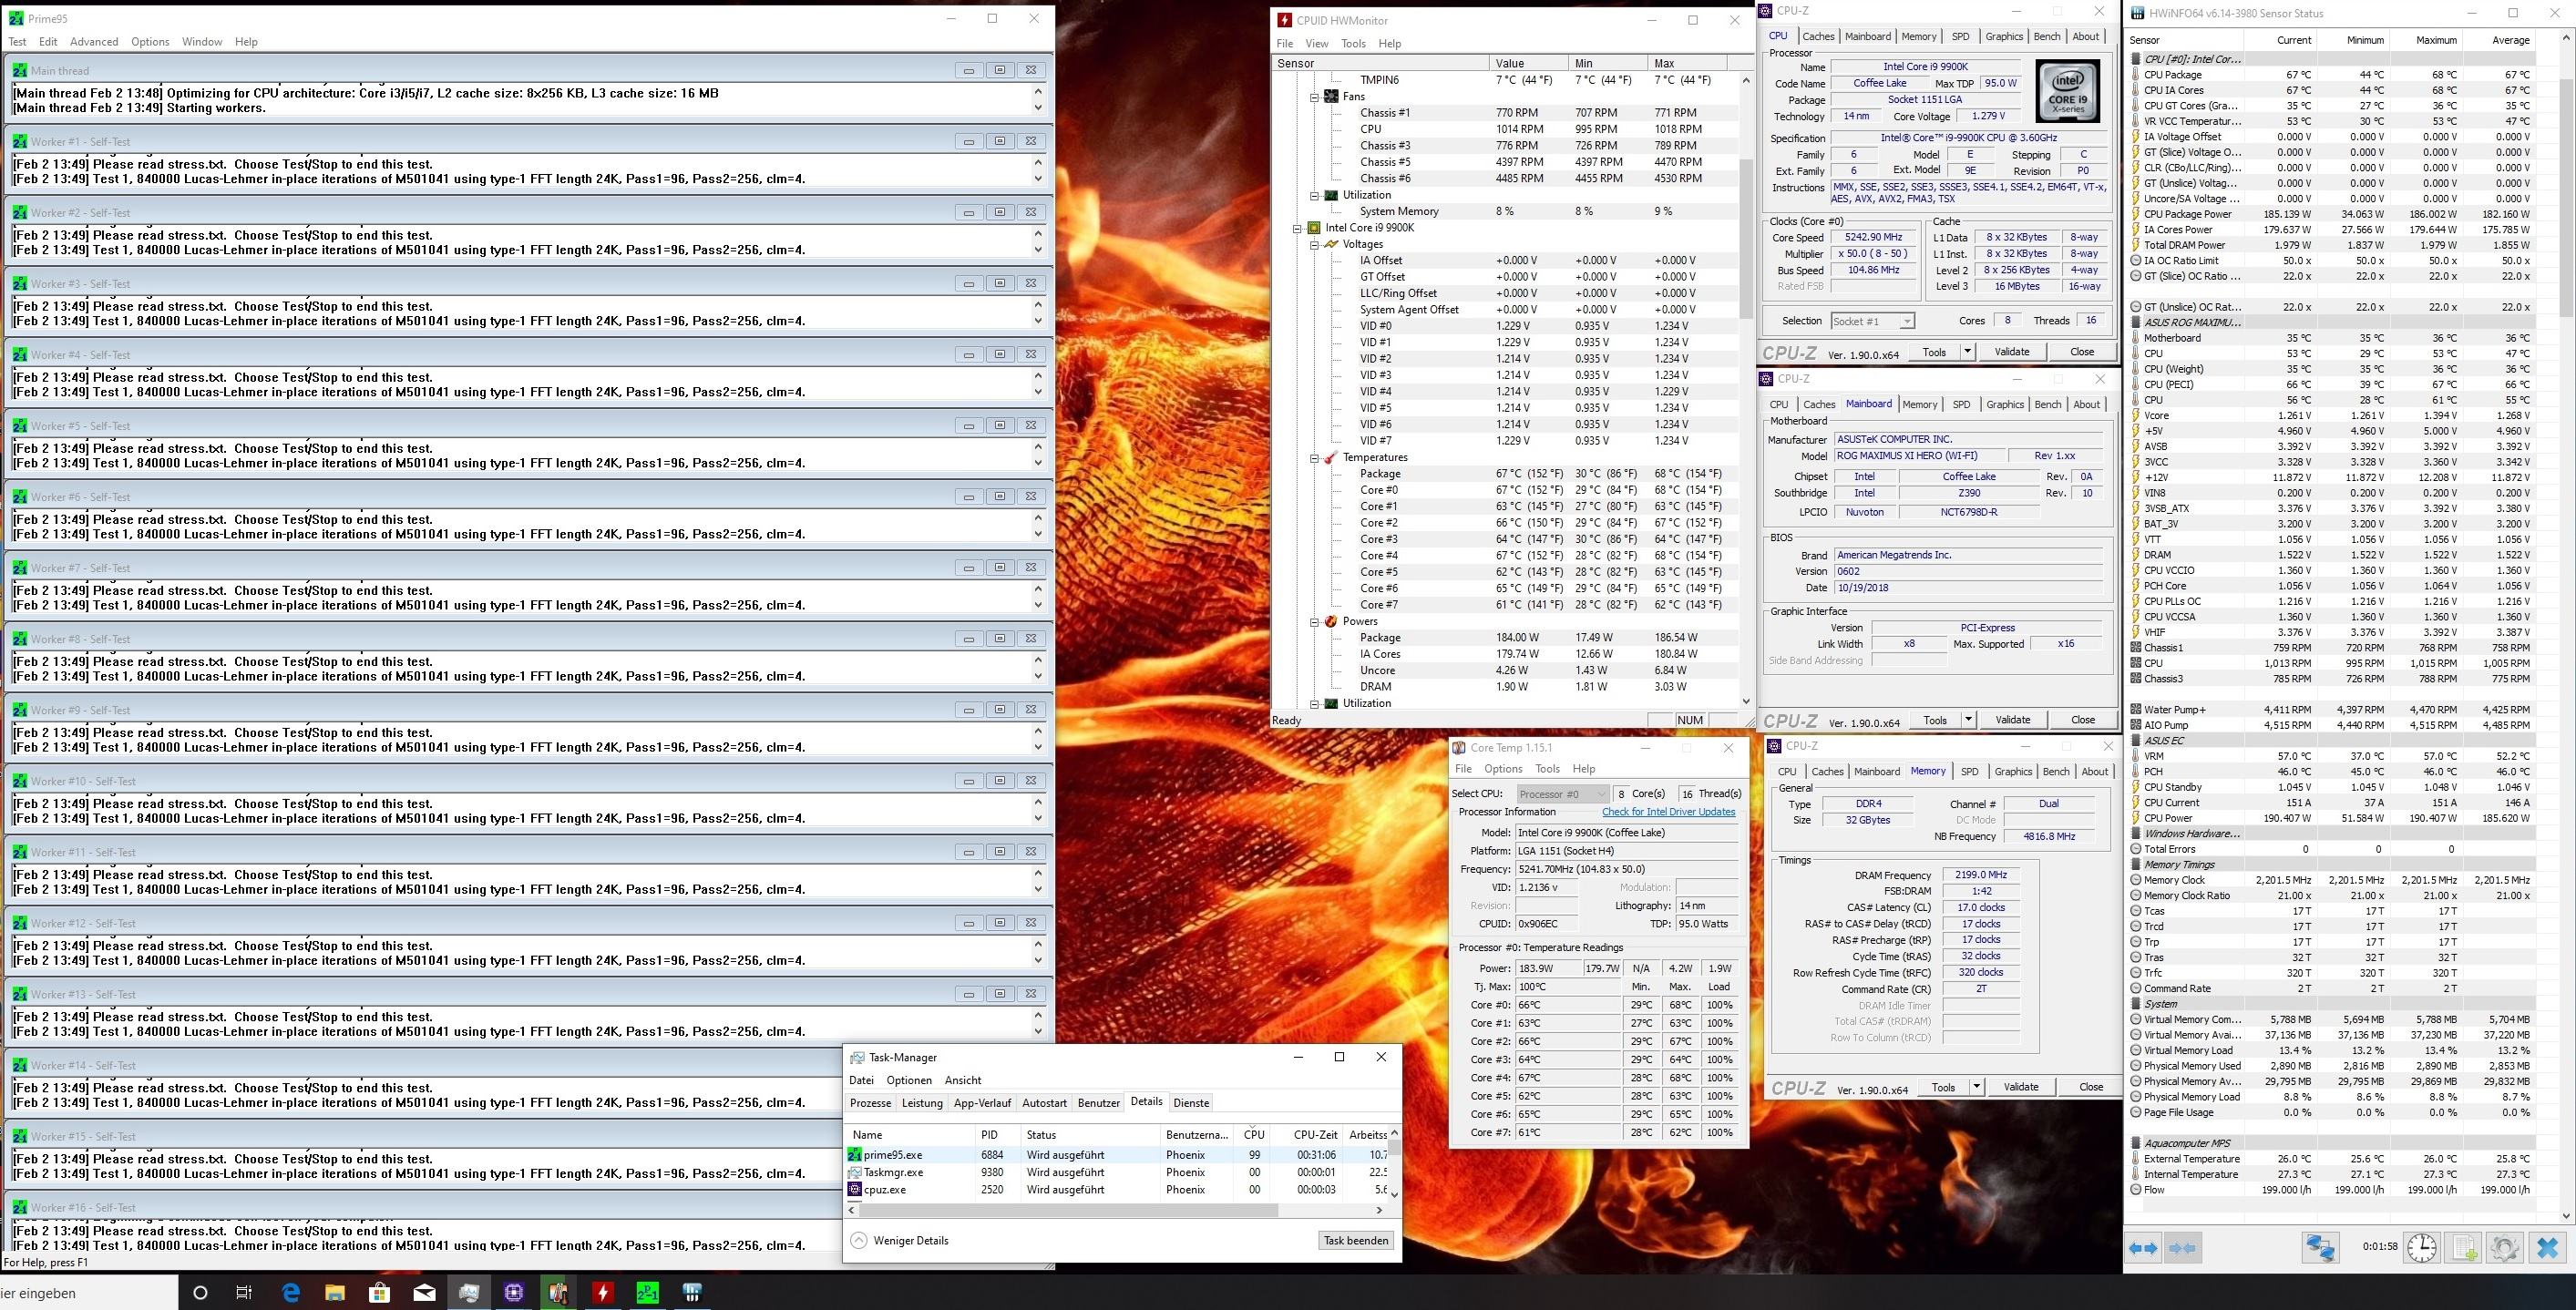Collapse Intel Core i9 9900K node in HWMonitor
The height and width of the screenshot is (1310, 2576).
1298,228
